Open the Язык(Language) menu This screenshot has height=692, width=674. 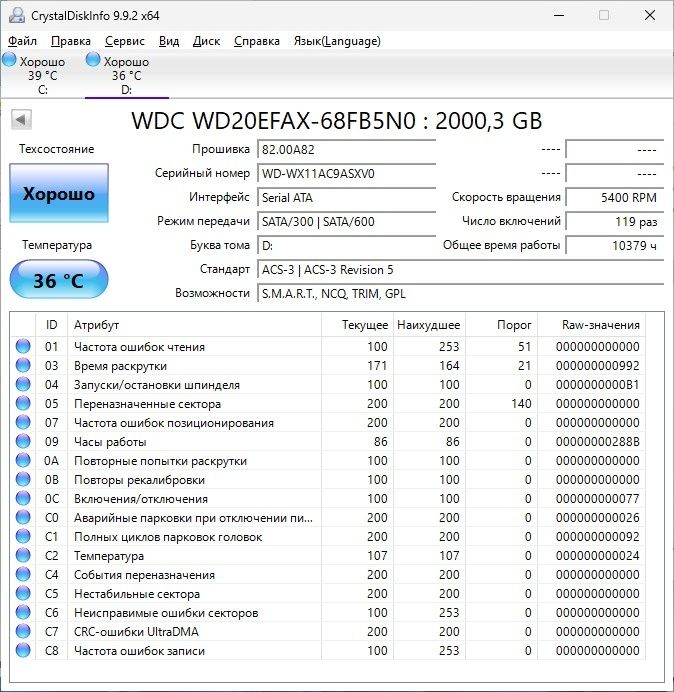tap(337, 41)
